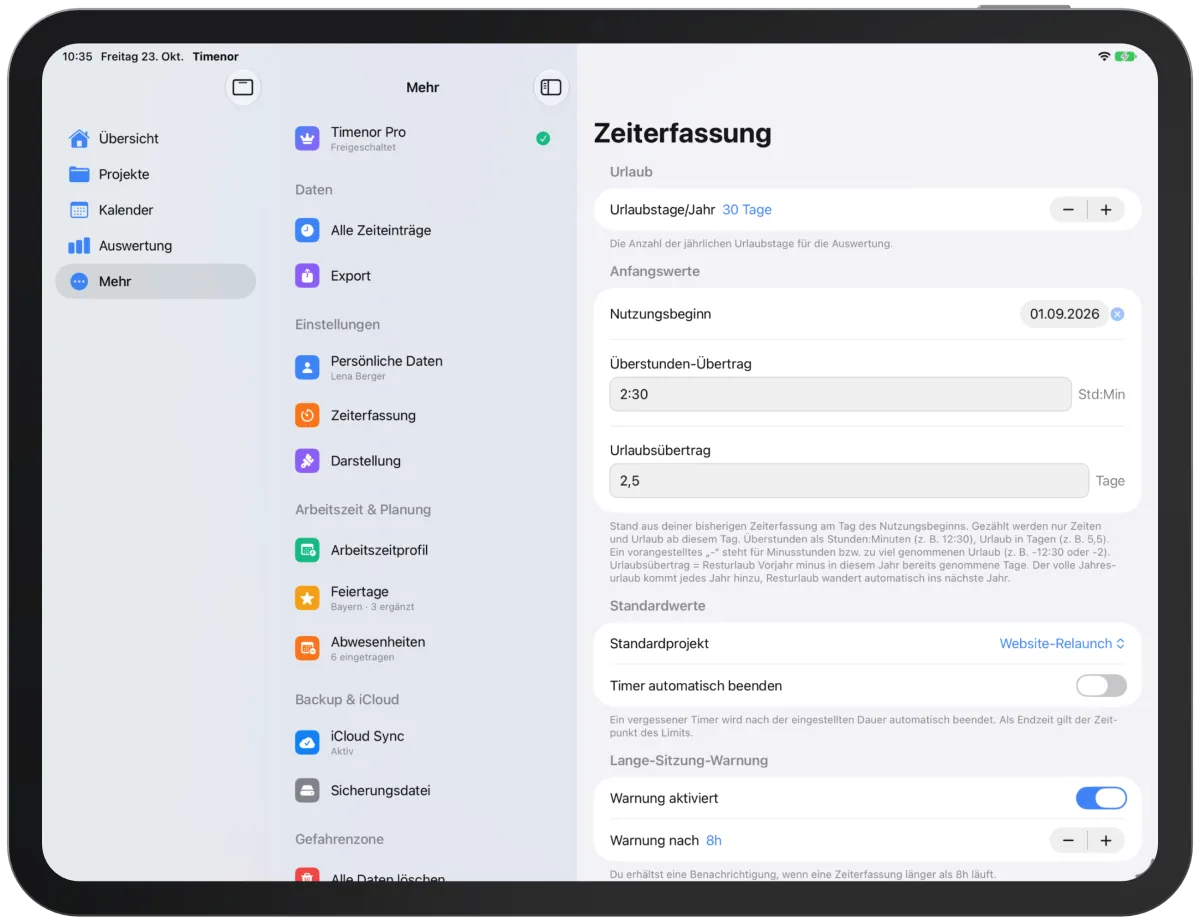Open the Export icon entry
This screenshot has height=922, width=1200.
[307, 276]
